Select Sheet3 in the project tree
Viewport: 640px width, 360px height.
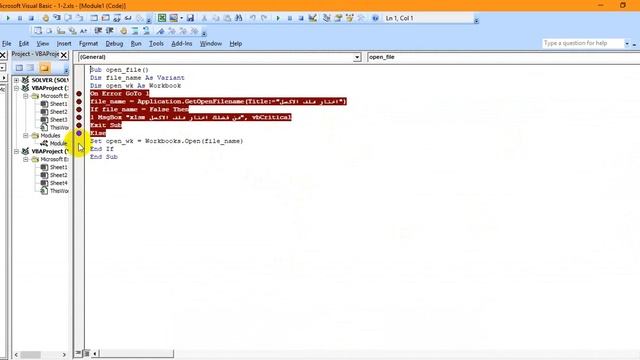tap(54, 120)
